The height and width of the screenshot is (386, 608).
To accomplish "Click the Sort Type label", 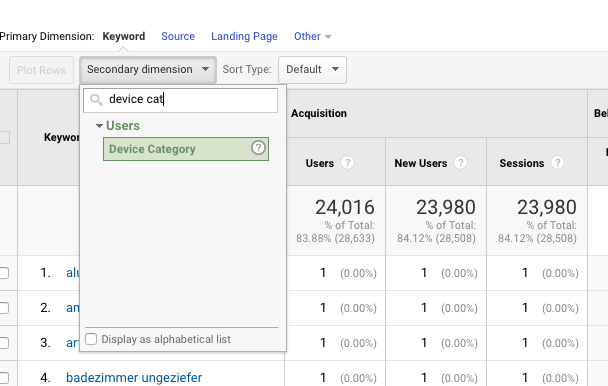I will [x=247, y=69].
